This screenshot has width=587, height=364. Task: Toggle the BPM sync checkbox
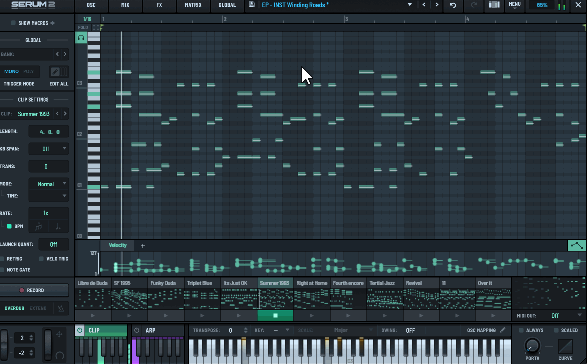pos(9,226)
